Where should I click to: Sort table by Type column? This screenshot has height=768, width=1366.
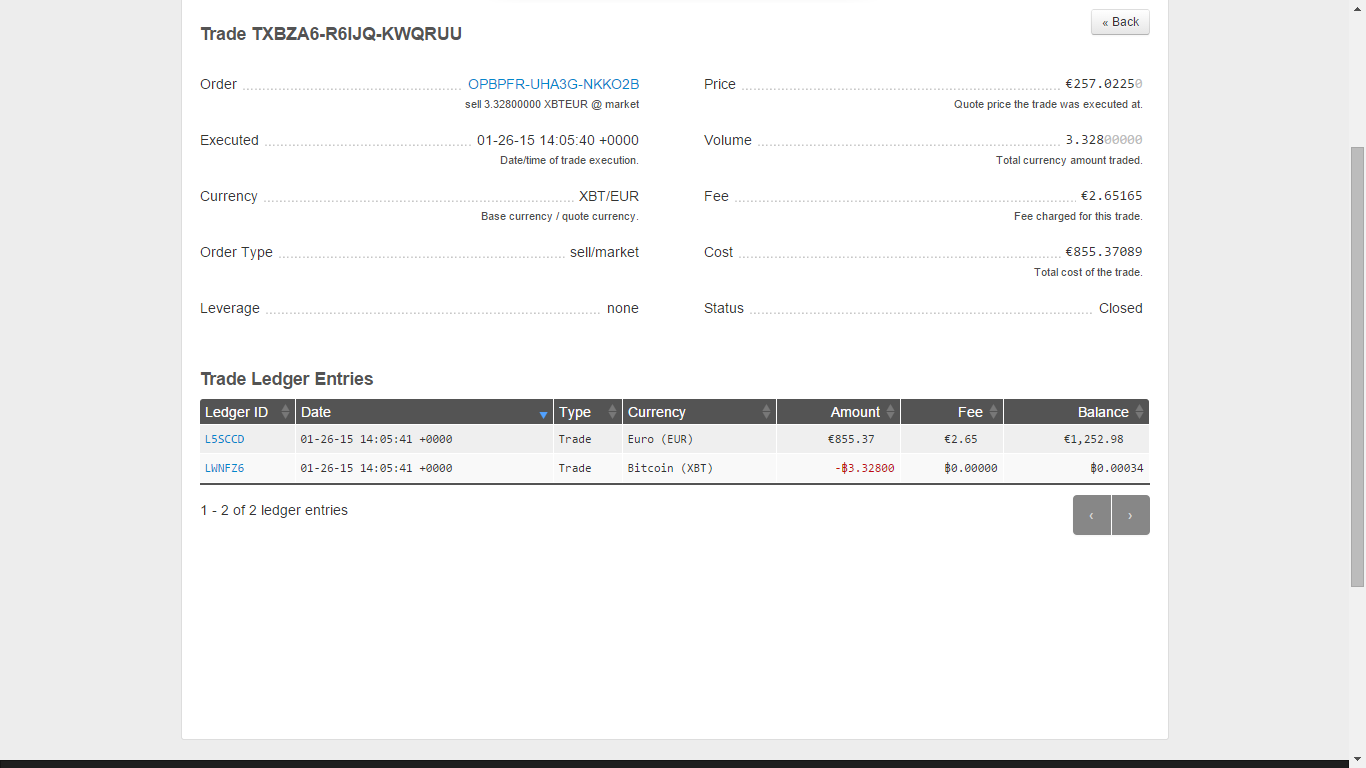588,412
